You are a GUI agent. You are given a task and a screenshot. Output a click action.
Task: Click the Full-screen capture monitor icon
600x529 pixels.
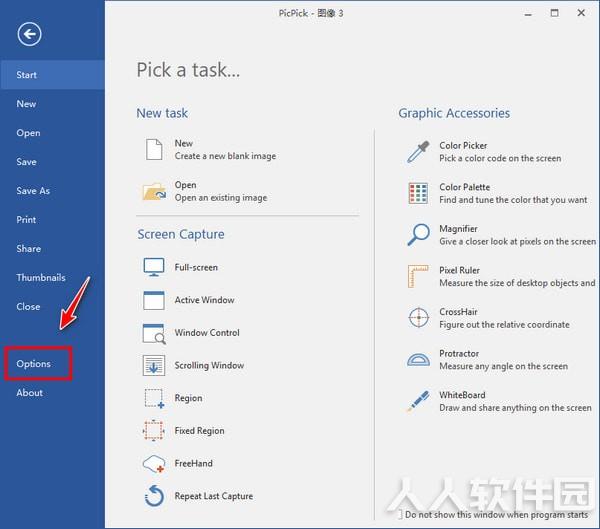click(154, 267)
